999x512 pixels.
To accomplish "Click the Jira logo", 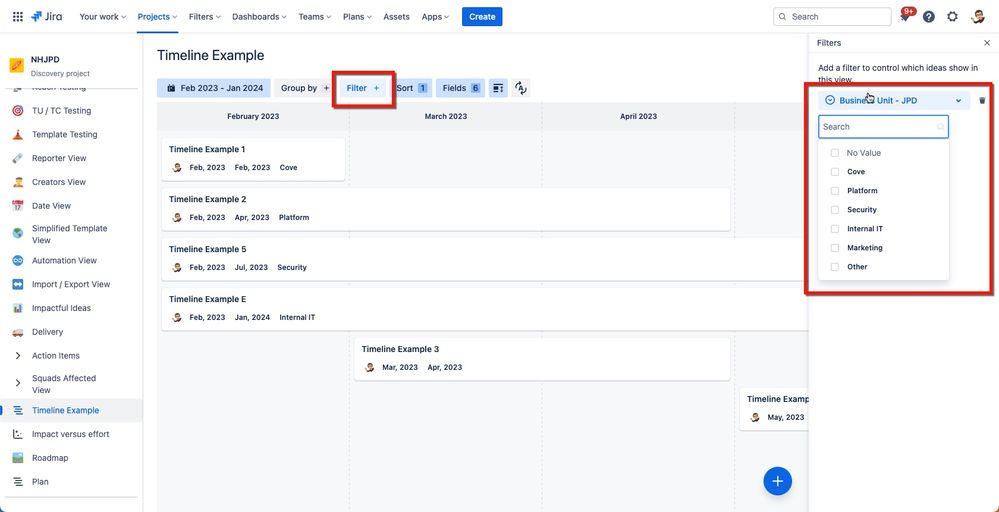I will click(x=47, y=17).
